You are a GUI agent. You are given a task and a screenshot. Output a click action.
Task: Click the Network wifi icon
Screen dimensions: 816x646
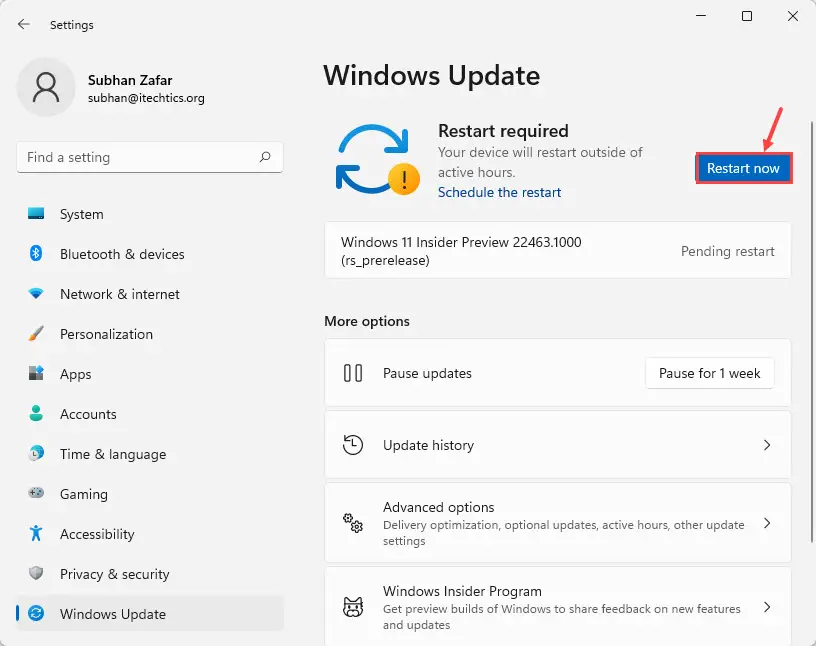tap(36, 294)
